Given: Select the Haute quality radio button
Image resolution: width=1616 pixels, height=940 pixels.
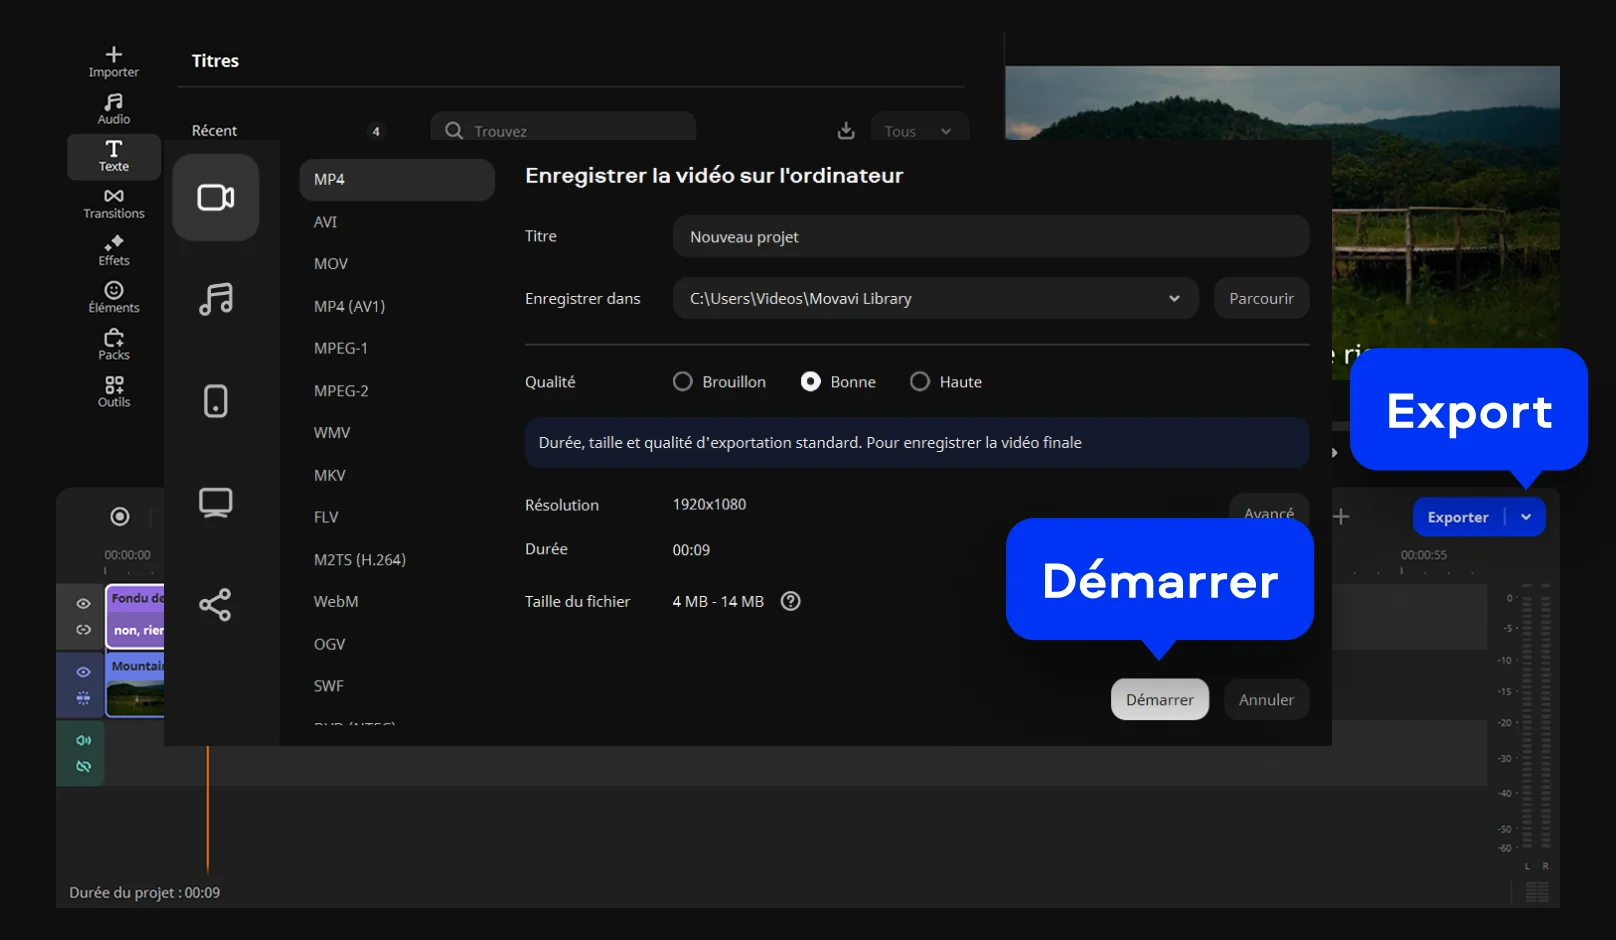Looking at the screenshot, I should pos(920,382).
